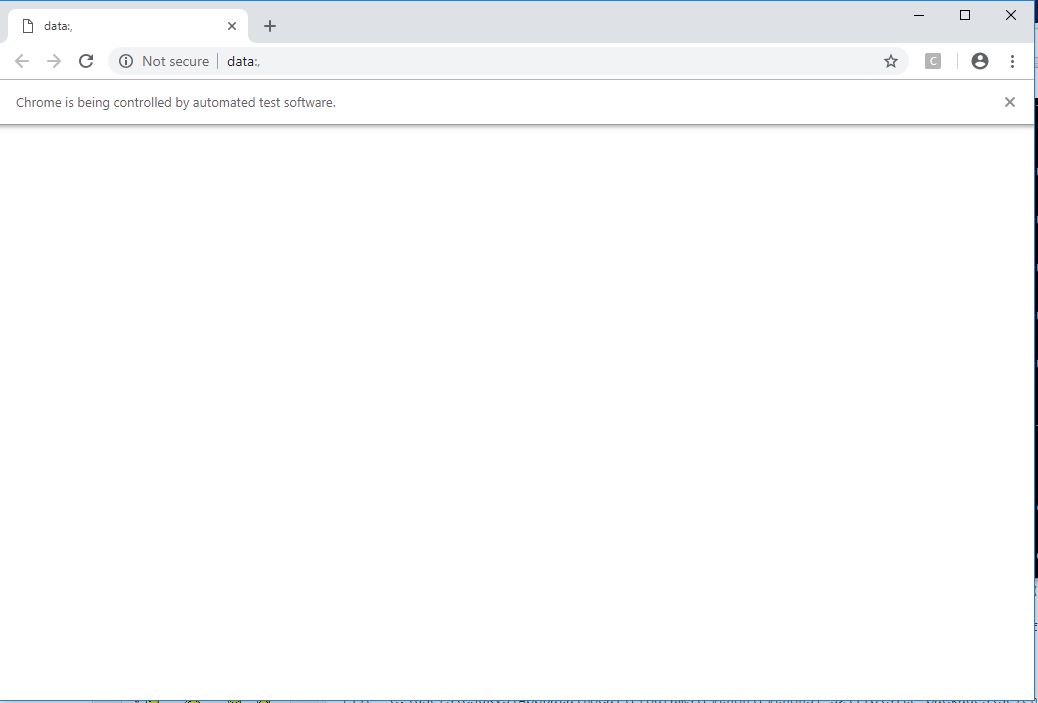
Task: Click the blank page content area
Action: click(517, 400)
